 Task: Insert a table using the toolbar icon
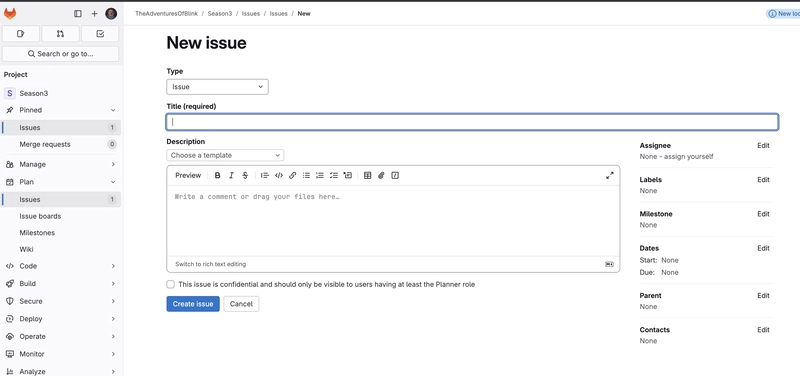click(367, 176)
